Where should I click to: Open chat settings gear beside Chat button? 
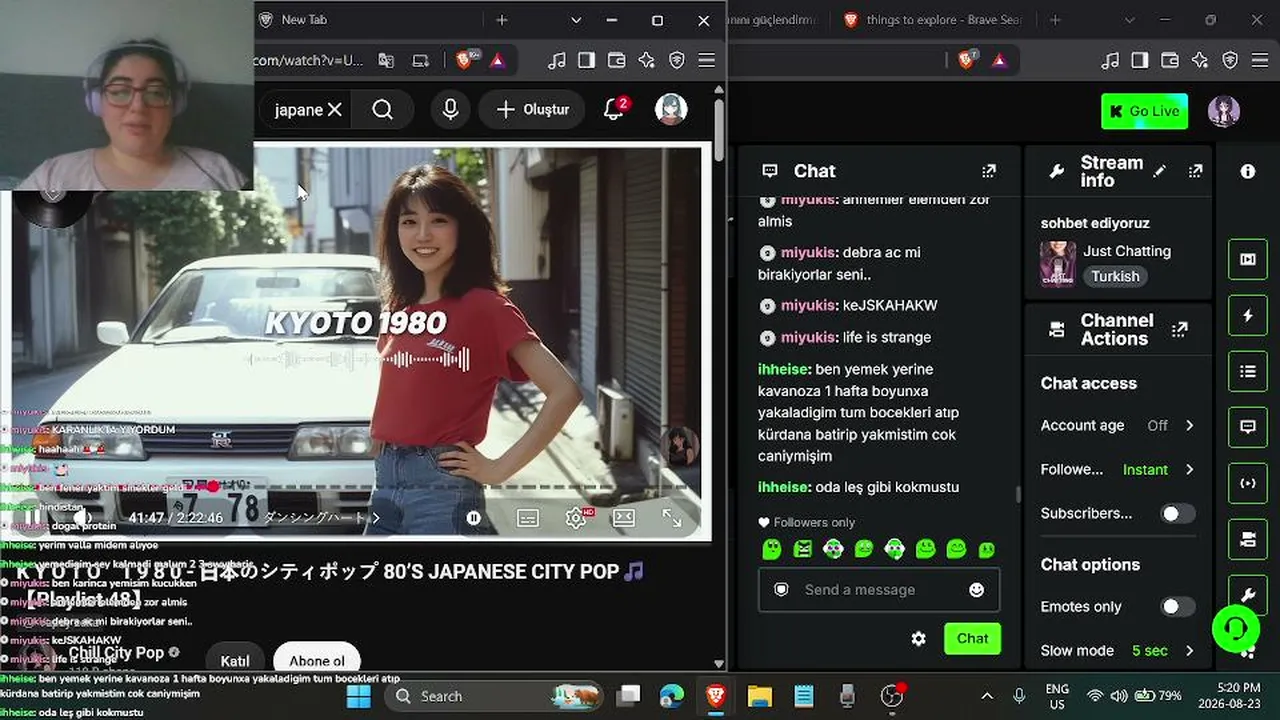pos(919,639)
